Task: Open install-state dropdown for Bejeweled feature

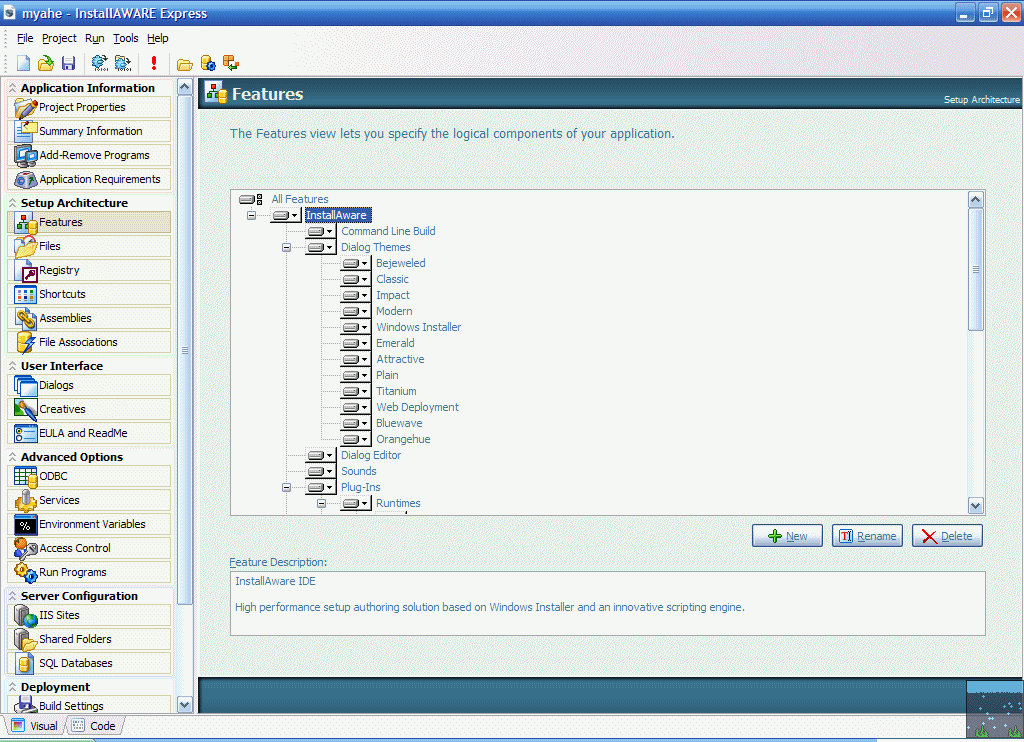Action: coord(365,263)
